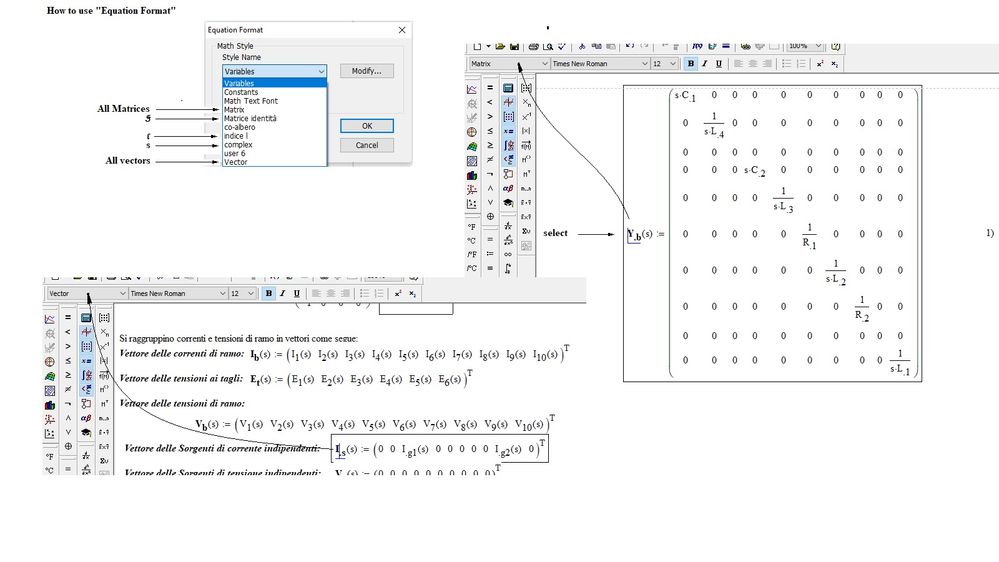Close the Equation Format dialog
999x562 pixels.
[401, 30]
